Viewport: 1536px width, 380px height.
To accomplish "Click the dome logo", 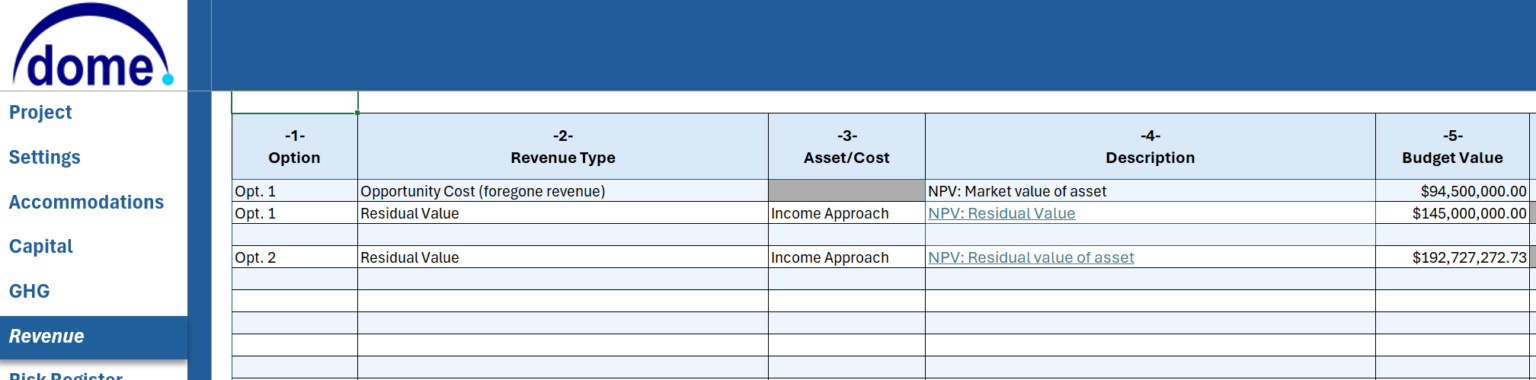I will coord(93,45).
